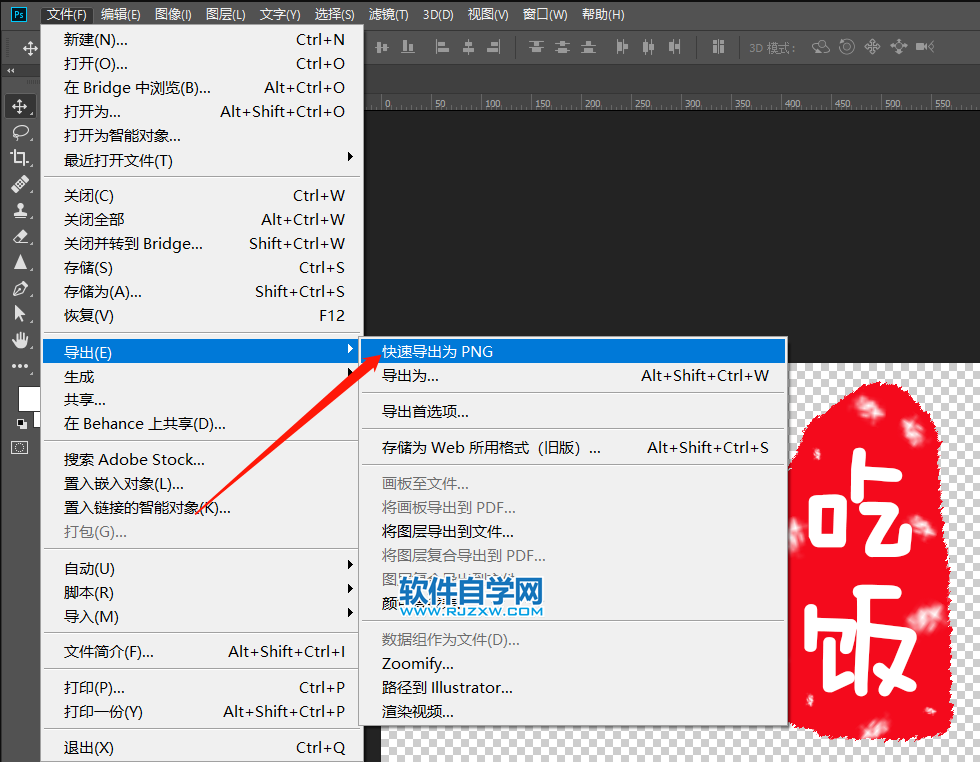Screen dimensions: 980x762
Task: Click Distribute top edges icon
Action: pos(536,47)
